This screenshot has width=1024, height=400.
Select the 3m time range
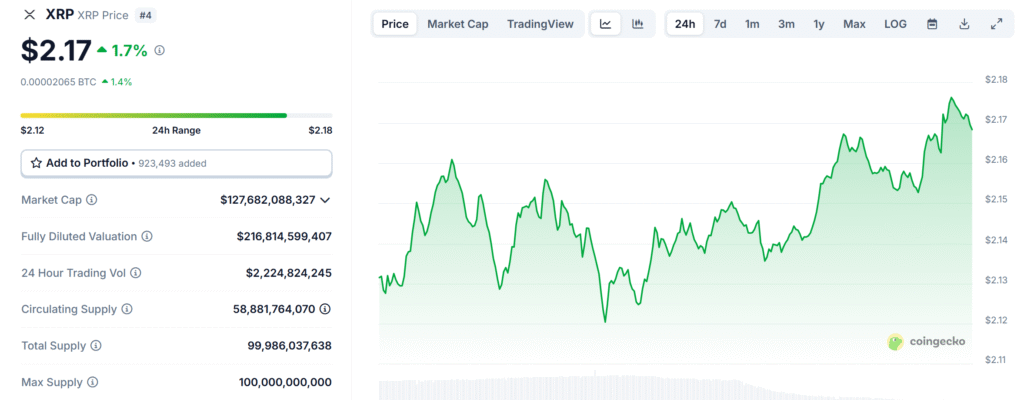point(786,24)
